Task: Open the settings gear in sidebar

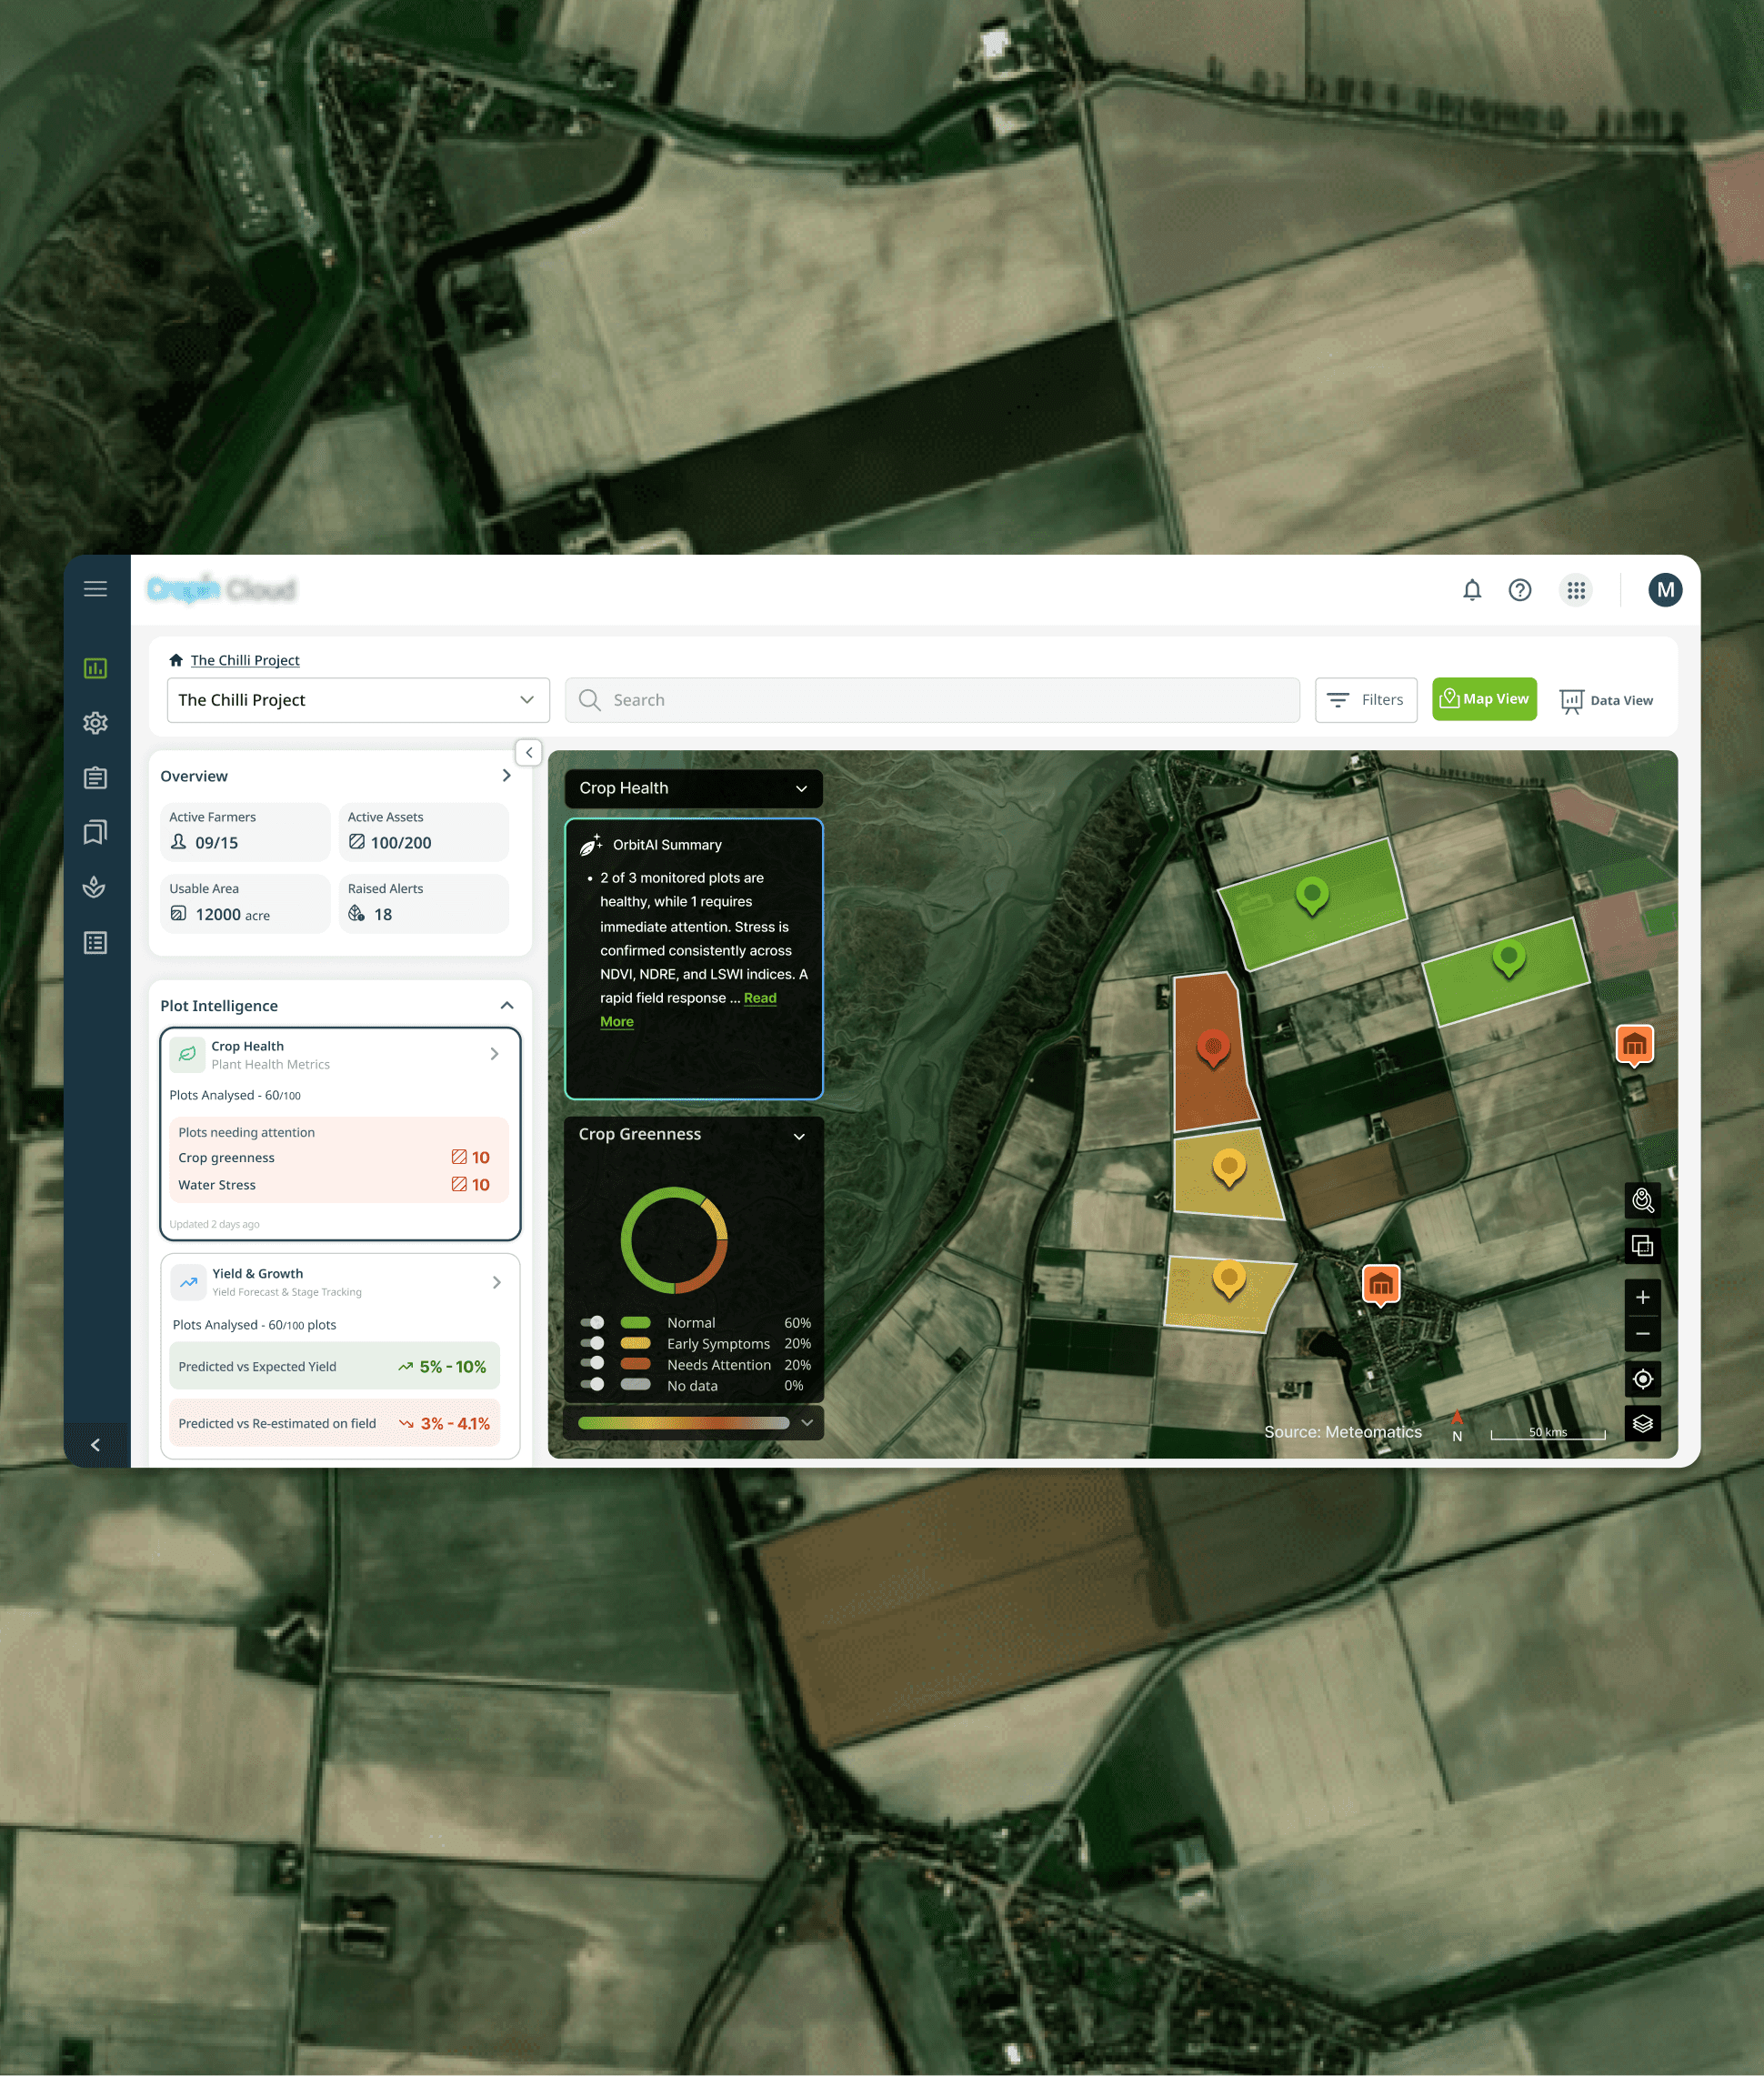Action: [x=95, y=723]
